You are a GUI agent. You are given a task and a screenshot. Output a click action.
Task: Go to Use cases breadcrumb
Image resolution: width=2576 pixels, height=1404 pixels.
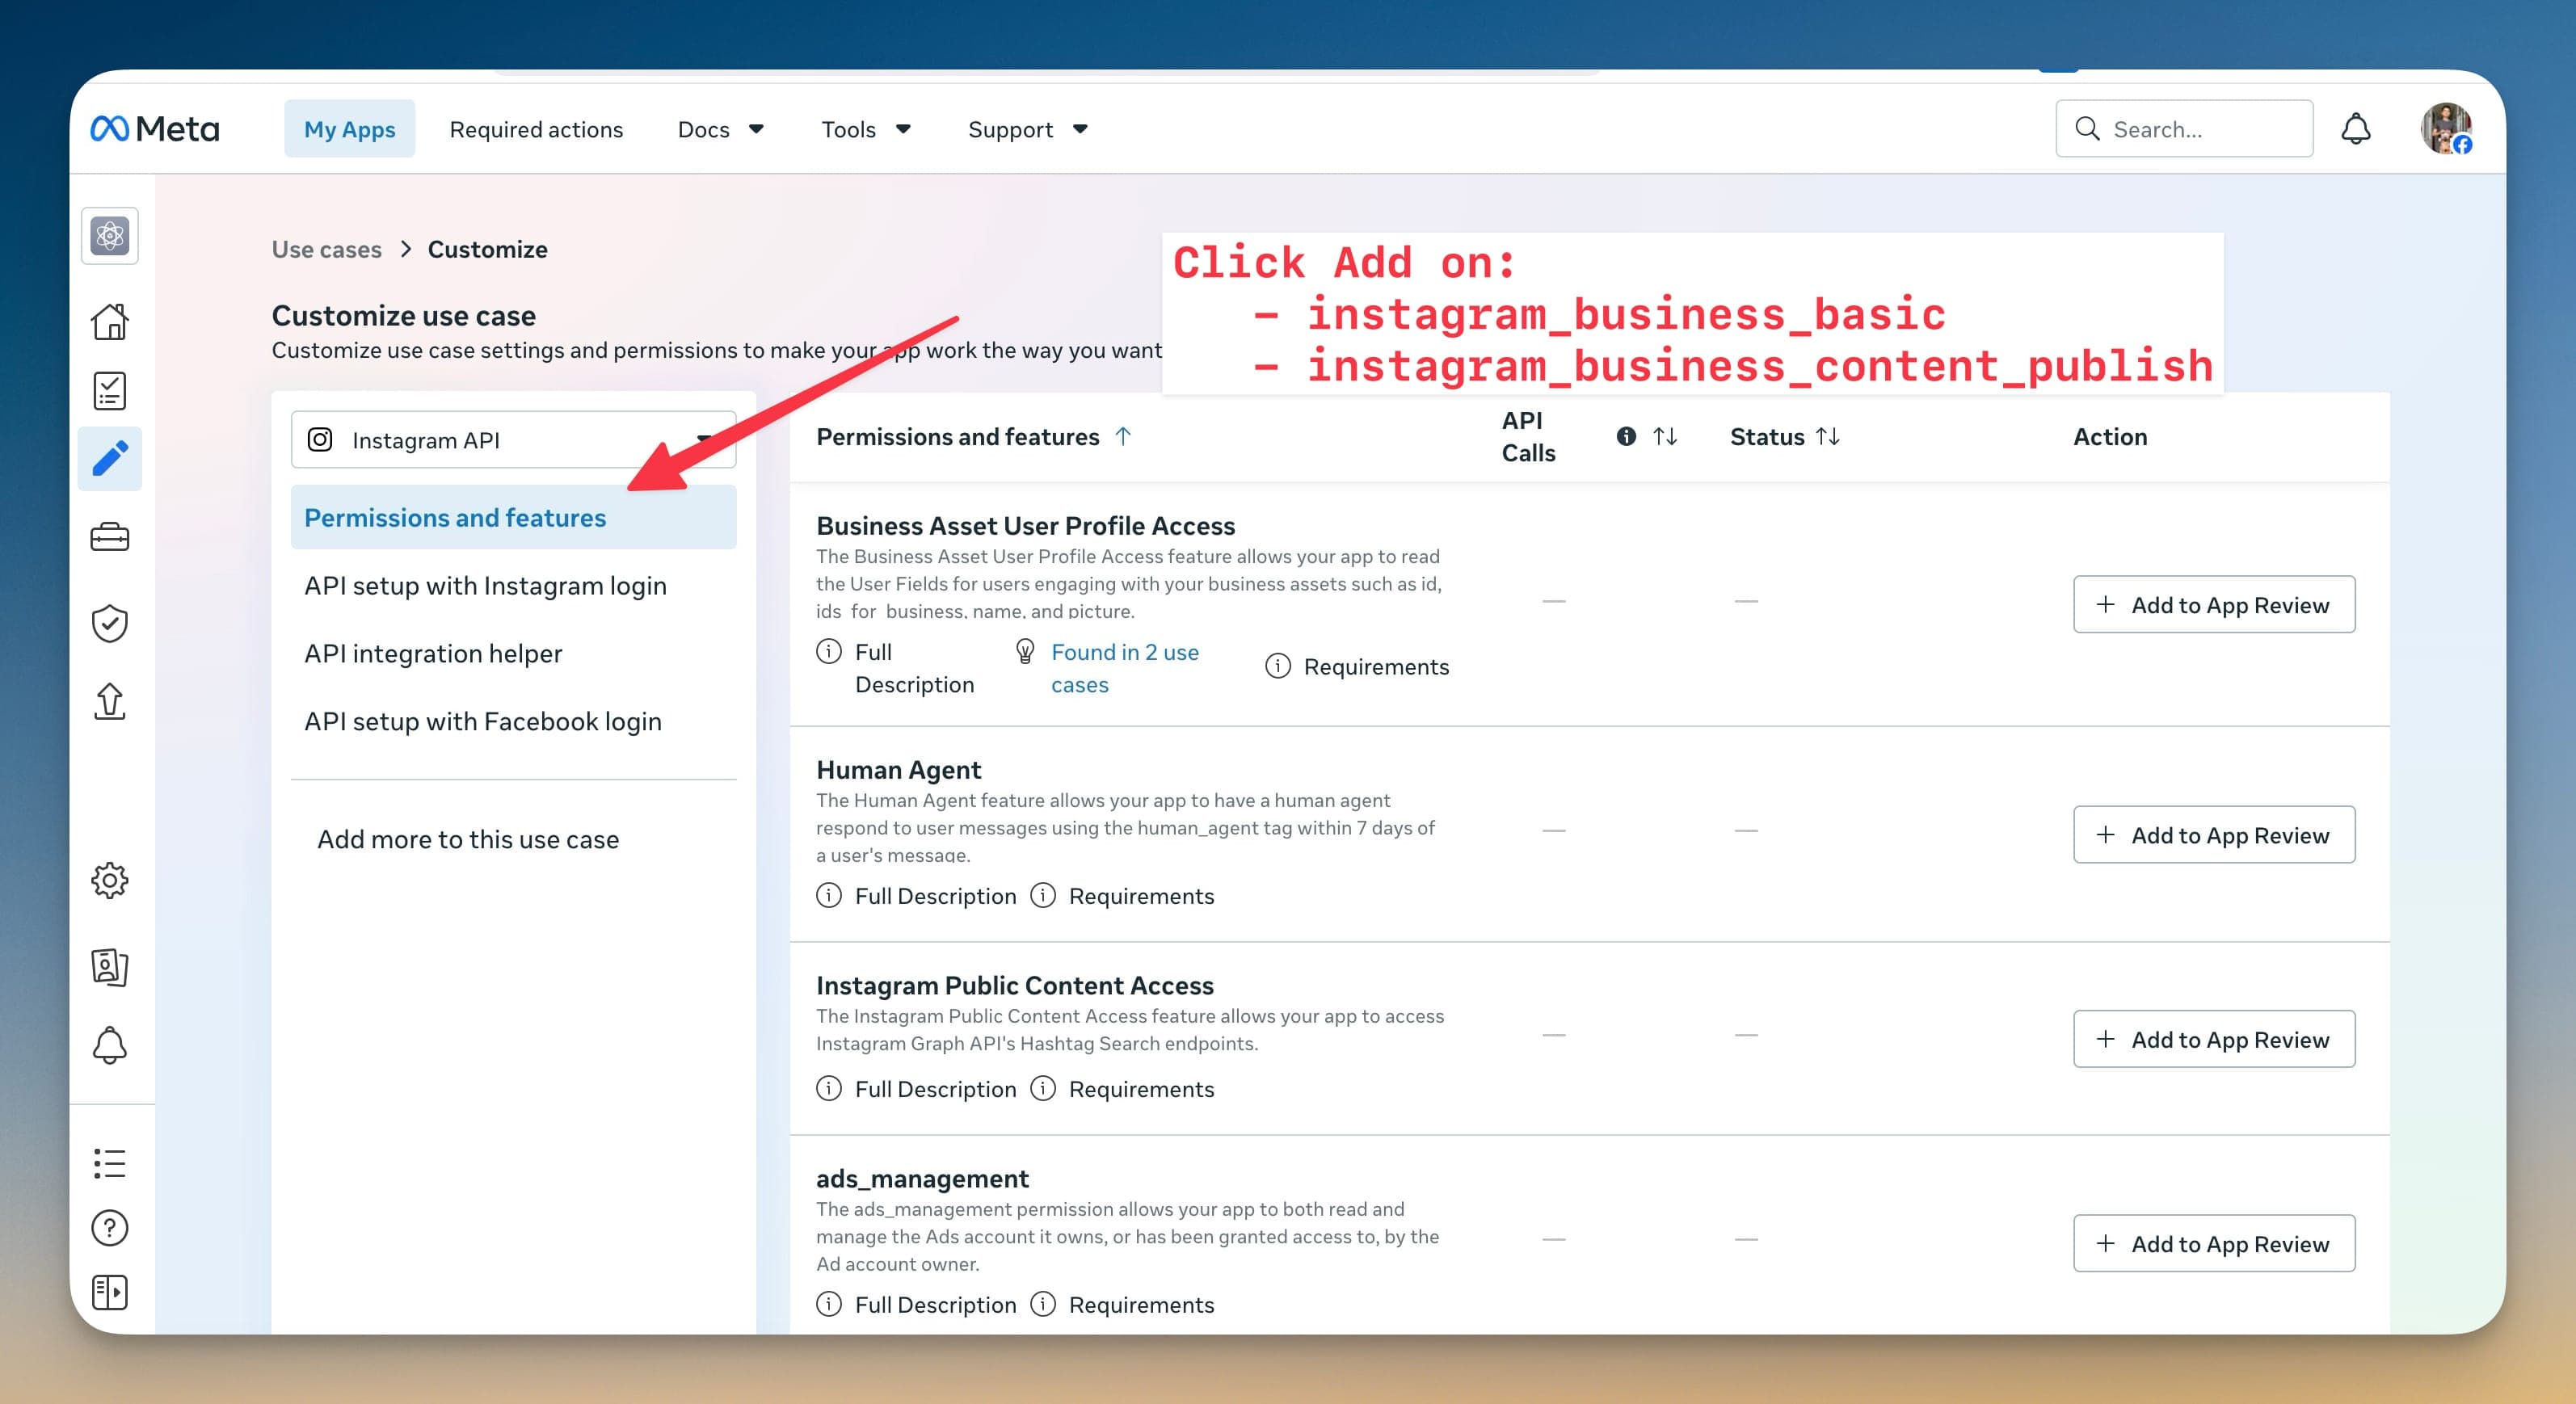click(327, 249)
